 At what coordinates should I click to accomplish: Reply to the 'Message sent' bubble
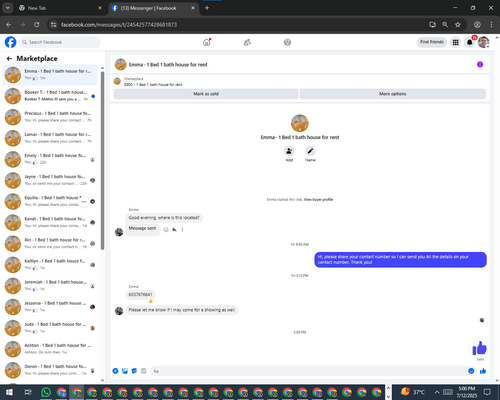coord(174,230)
